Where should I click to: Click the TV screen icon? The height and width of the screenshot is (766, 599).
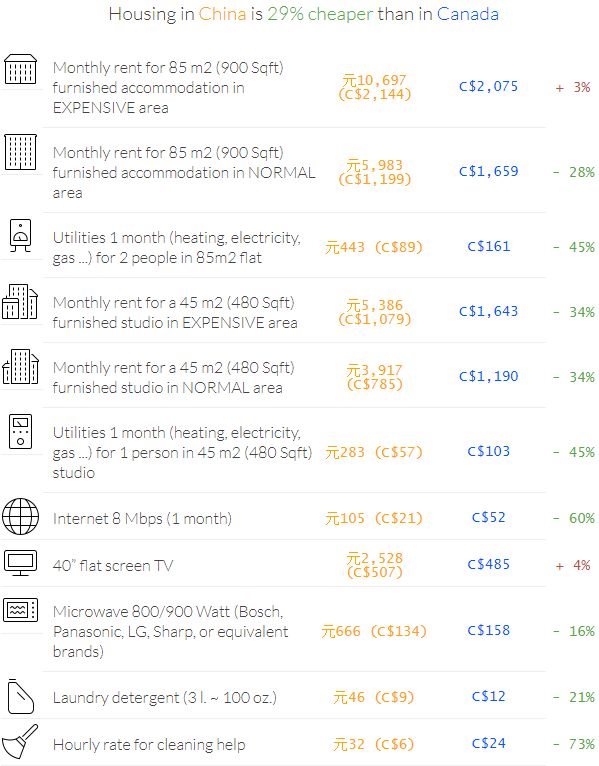click(x=21, y=563)
